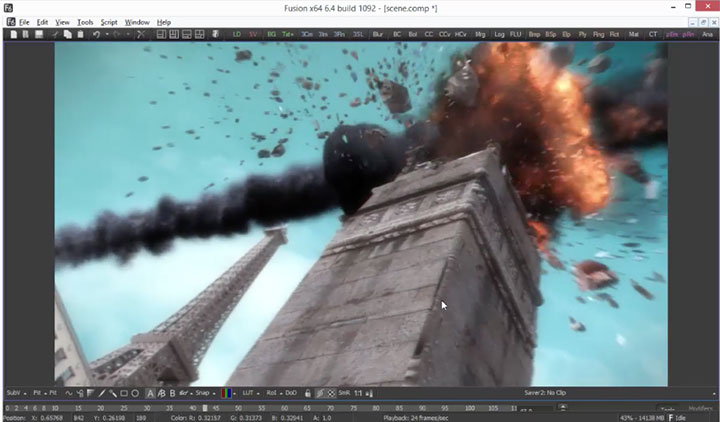The image size is (720, 422).
Task: Add a Background (BG) tool
Action: pos(271,34)
